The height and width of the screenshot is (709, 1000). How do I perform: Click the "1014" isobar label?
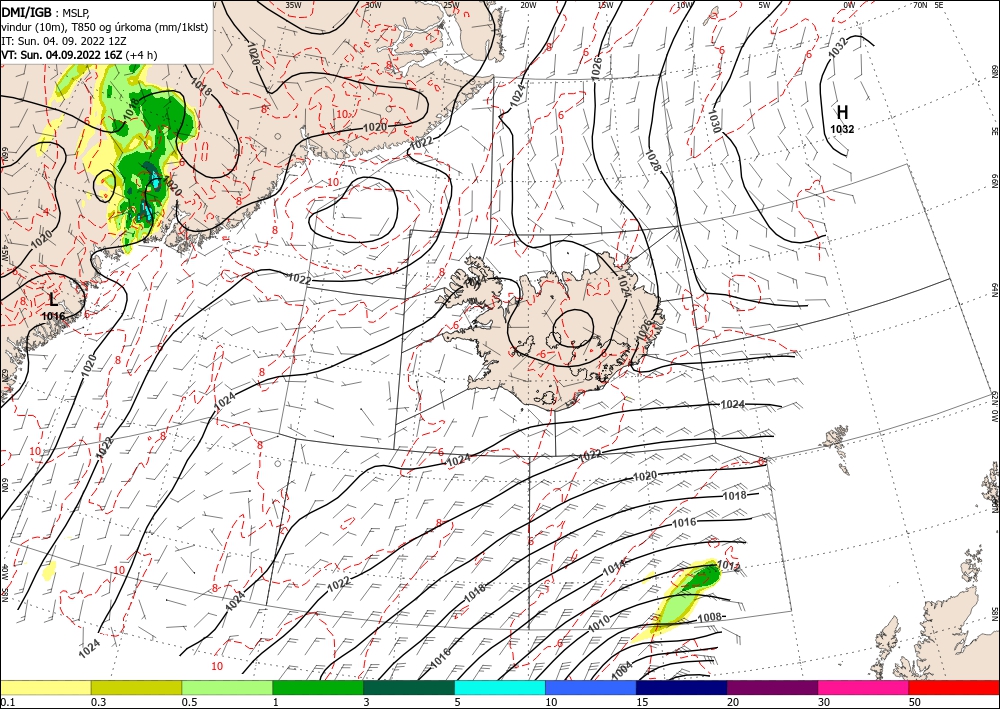tap(614, 567)
